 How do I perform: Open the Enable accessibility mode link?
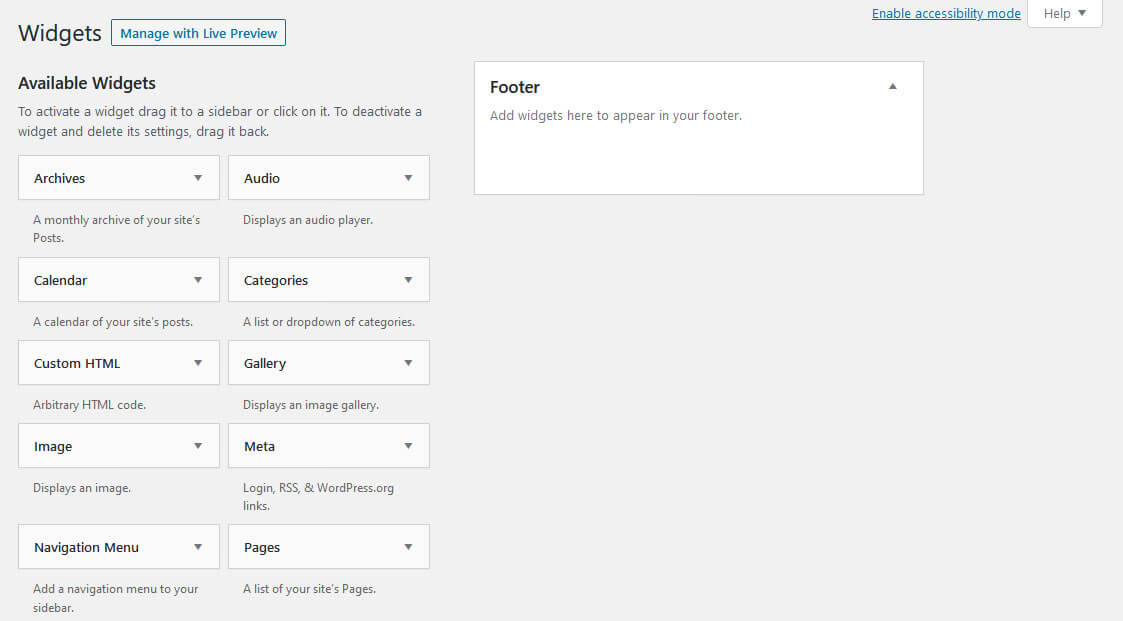click(x=945, y=13)
